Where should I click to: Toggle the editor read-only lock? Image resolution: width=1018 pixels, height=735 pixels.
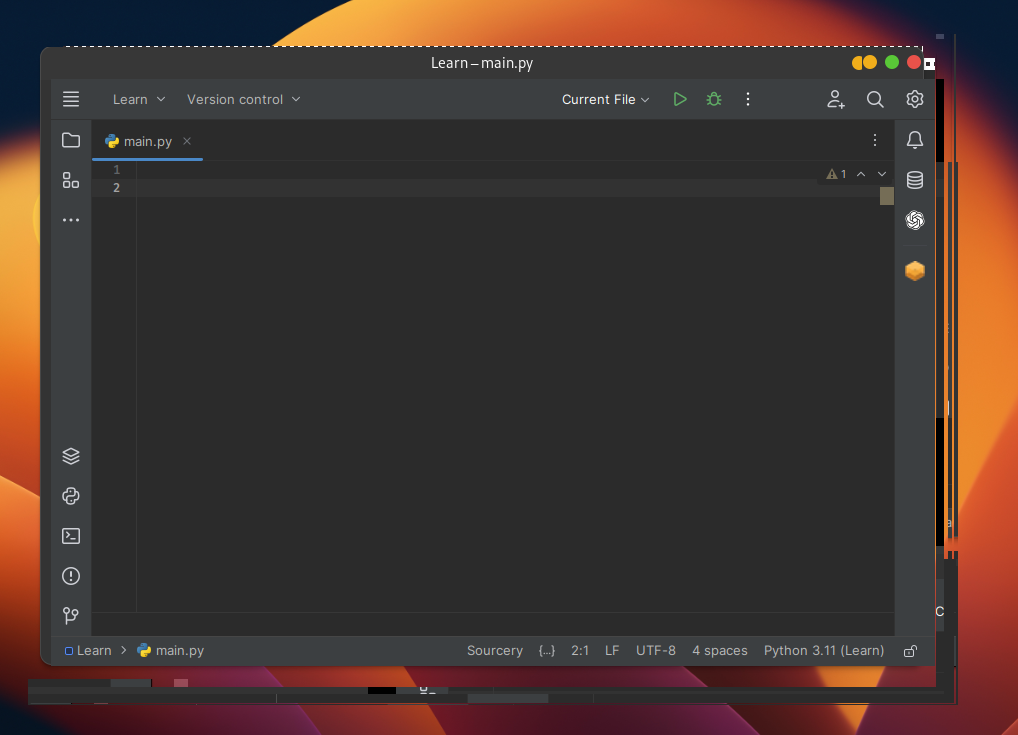[909, 650]
